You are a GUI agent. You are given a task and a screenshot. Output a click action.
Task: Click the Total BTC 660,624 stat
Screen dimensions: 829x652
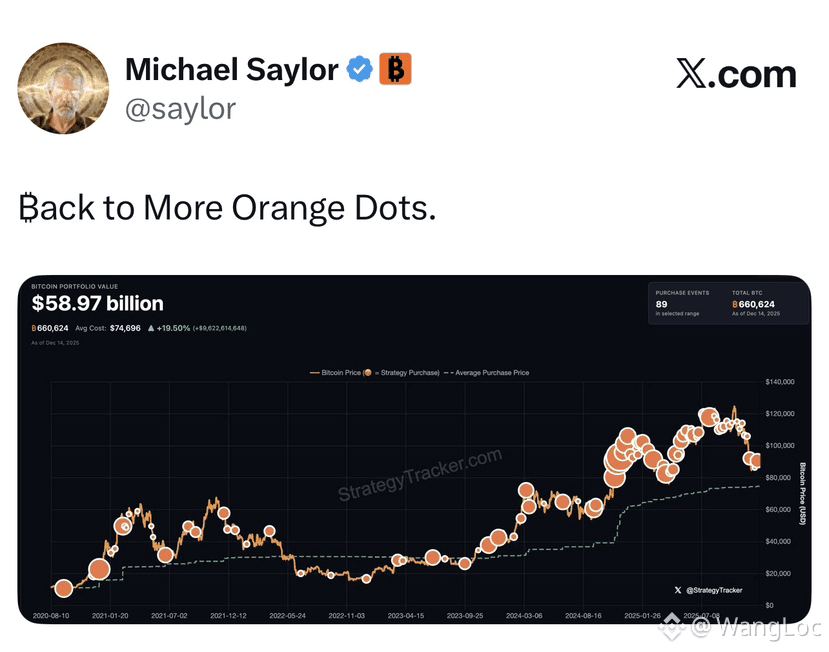(x=756, y=304)
